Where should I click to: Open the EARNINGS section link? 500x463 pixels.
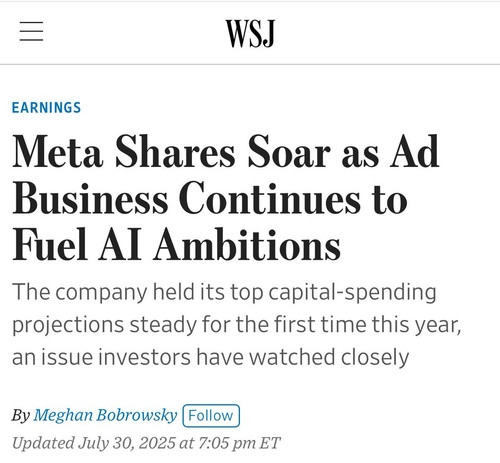46,108
